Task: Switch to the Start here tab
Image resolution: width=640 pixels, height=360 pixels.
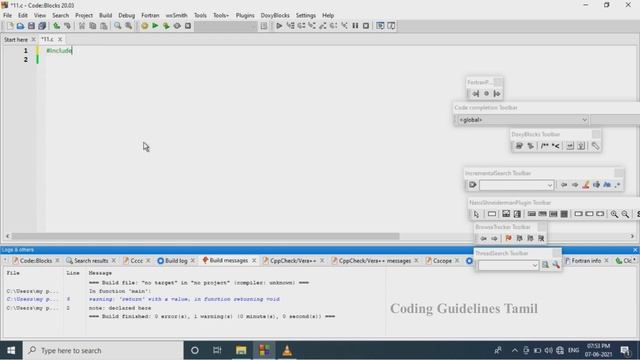Action: (x=16, y=40)
